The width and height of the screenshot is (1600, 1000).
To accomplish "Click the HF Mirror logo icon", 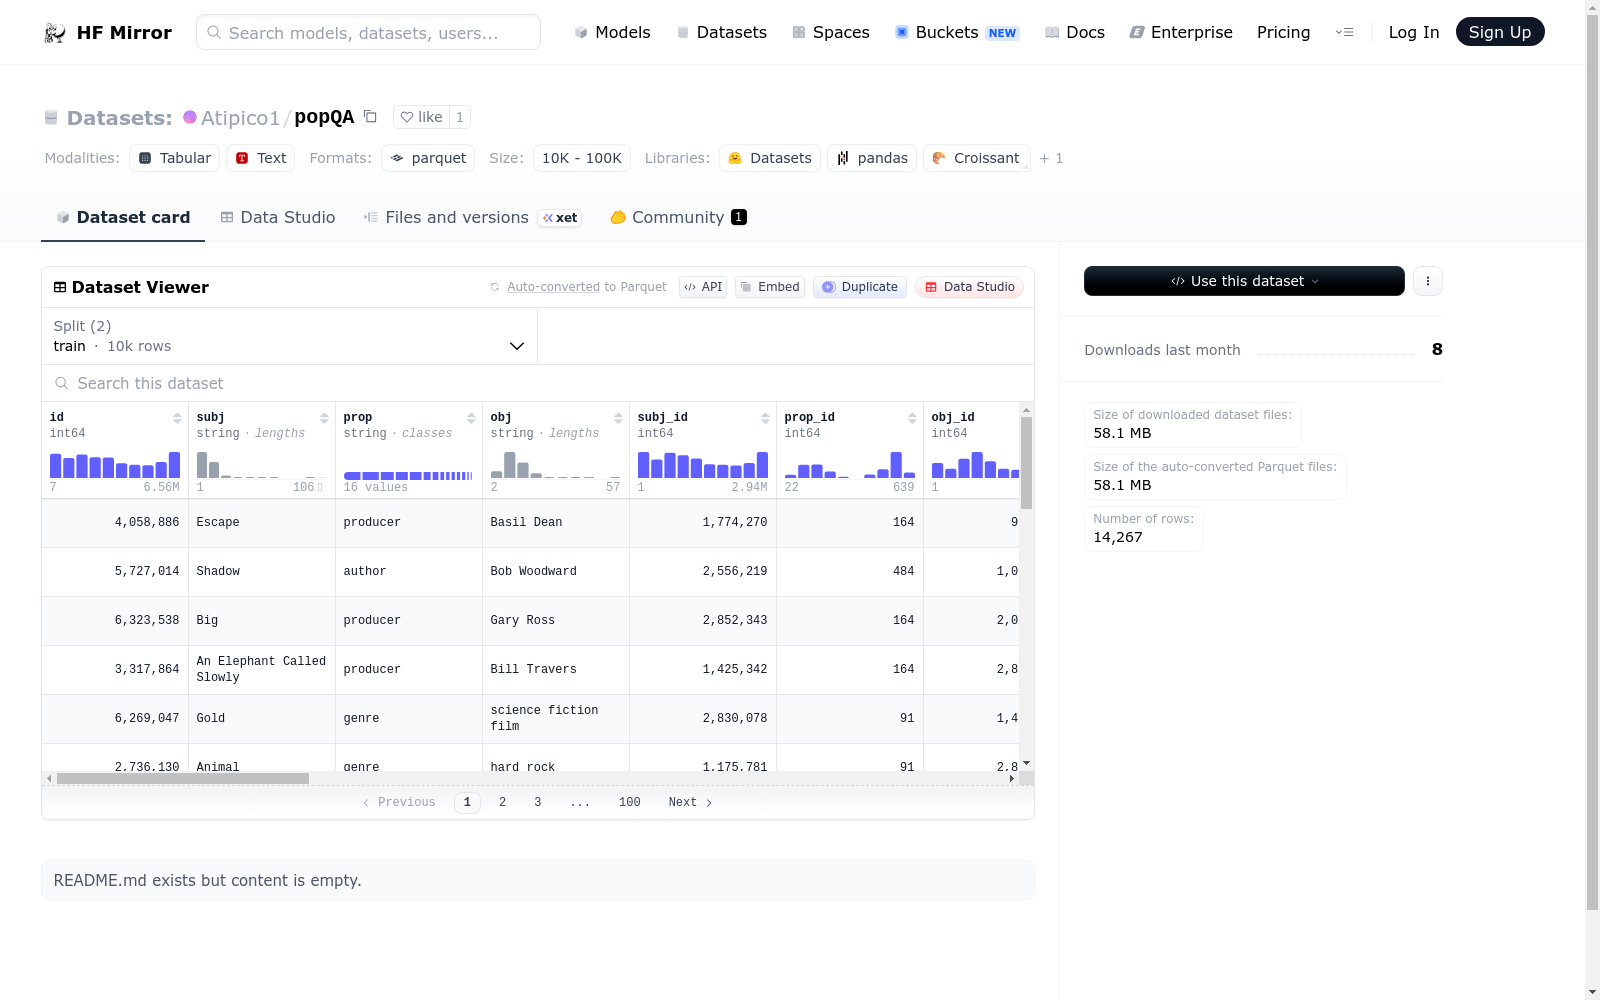I will 55,33.
